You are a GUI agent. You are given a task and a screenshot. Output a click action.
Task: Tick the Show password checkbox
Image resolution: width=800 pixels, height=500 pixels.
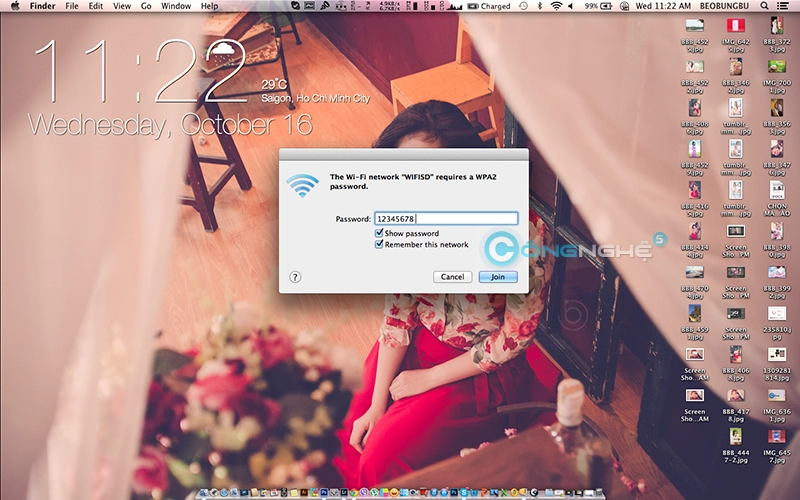(379, 233)
